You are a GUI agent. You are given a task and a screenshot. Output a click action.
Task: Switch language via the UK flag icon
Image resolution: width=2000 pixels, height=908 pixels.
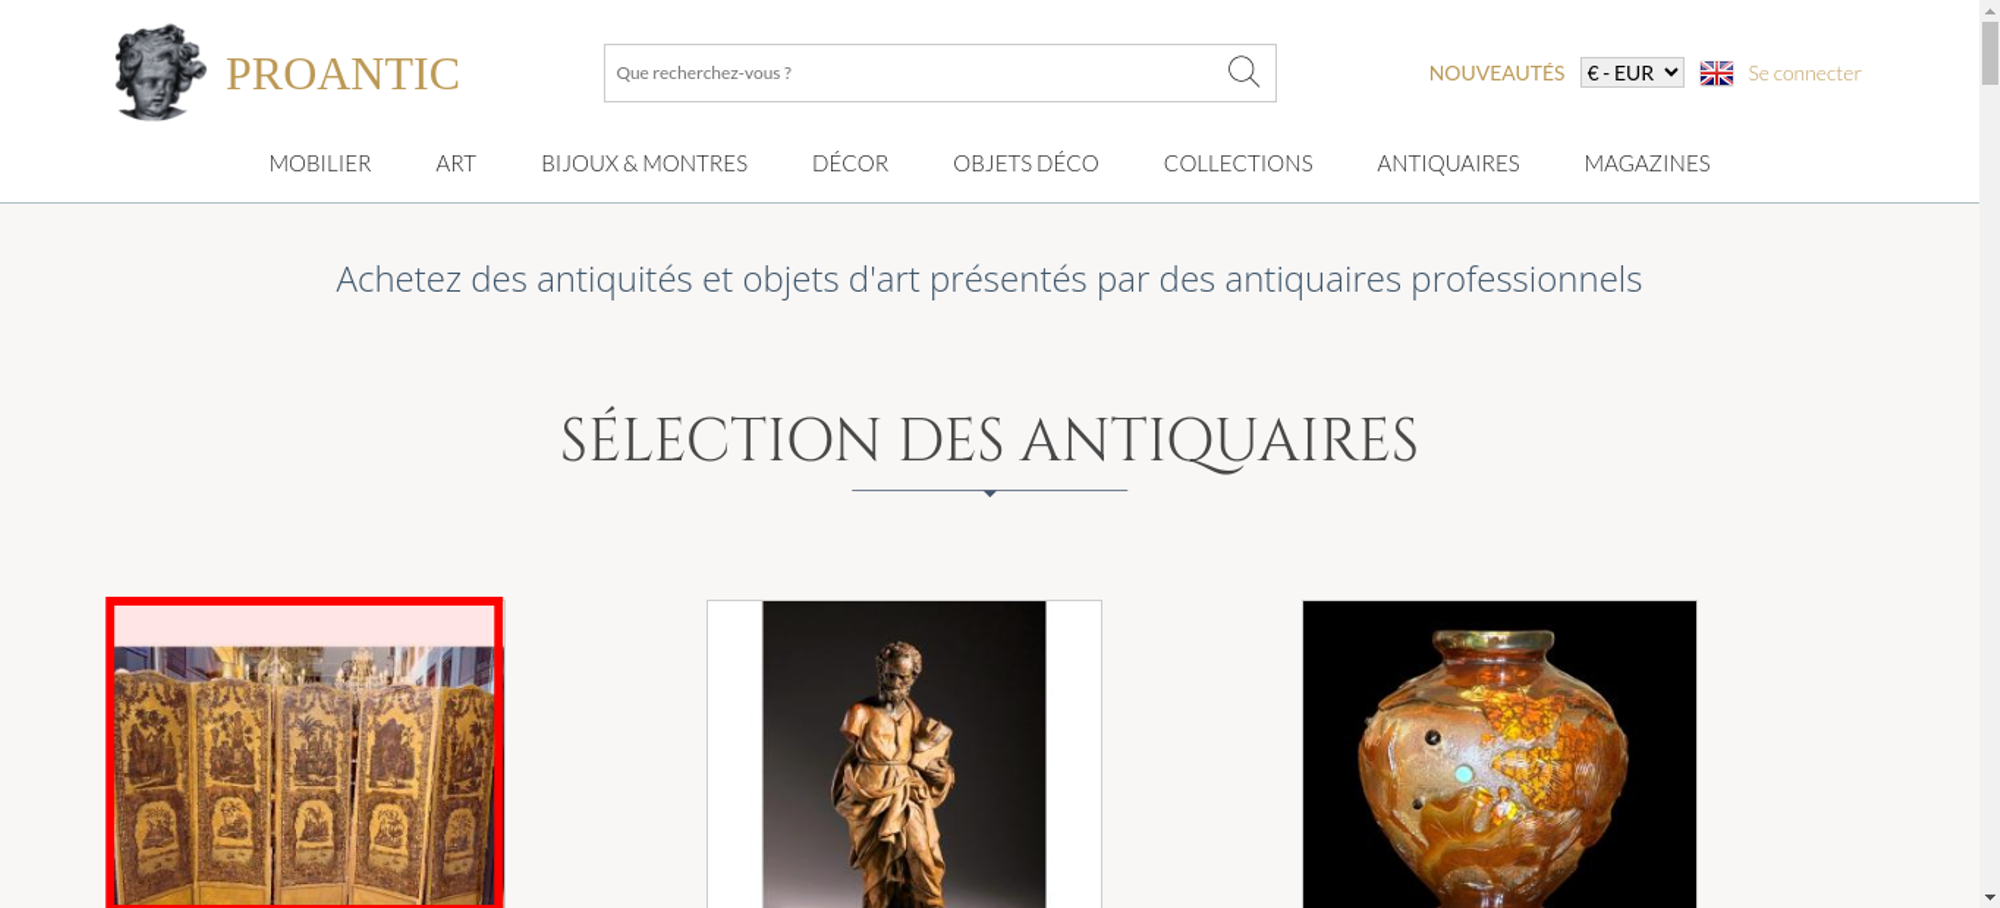click(x=1716, y=73)
